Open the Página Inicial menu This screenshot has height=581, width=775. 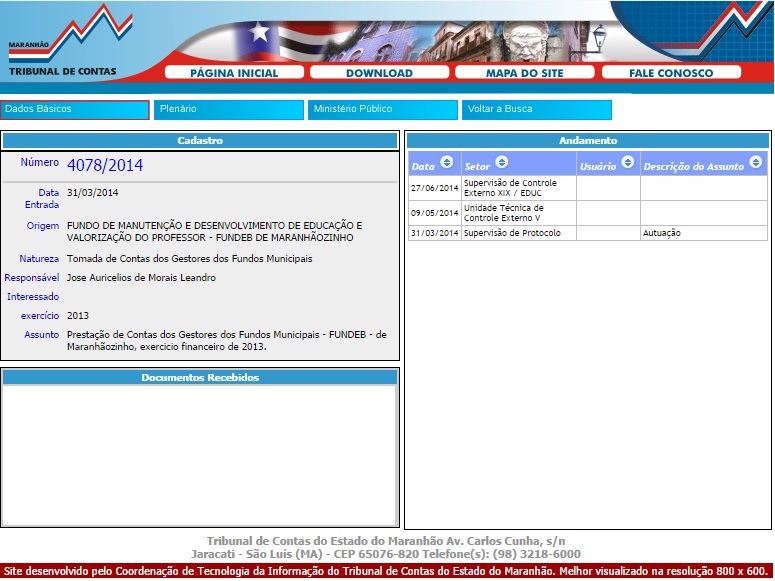tap(234, 73)
